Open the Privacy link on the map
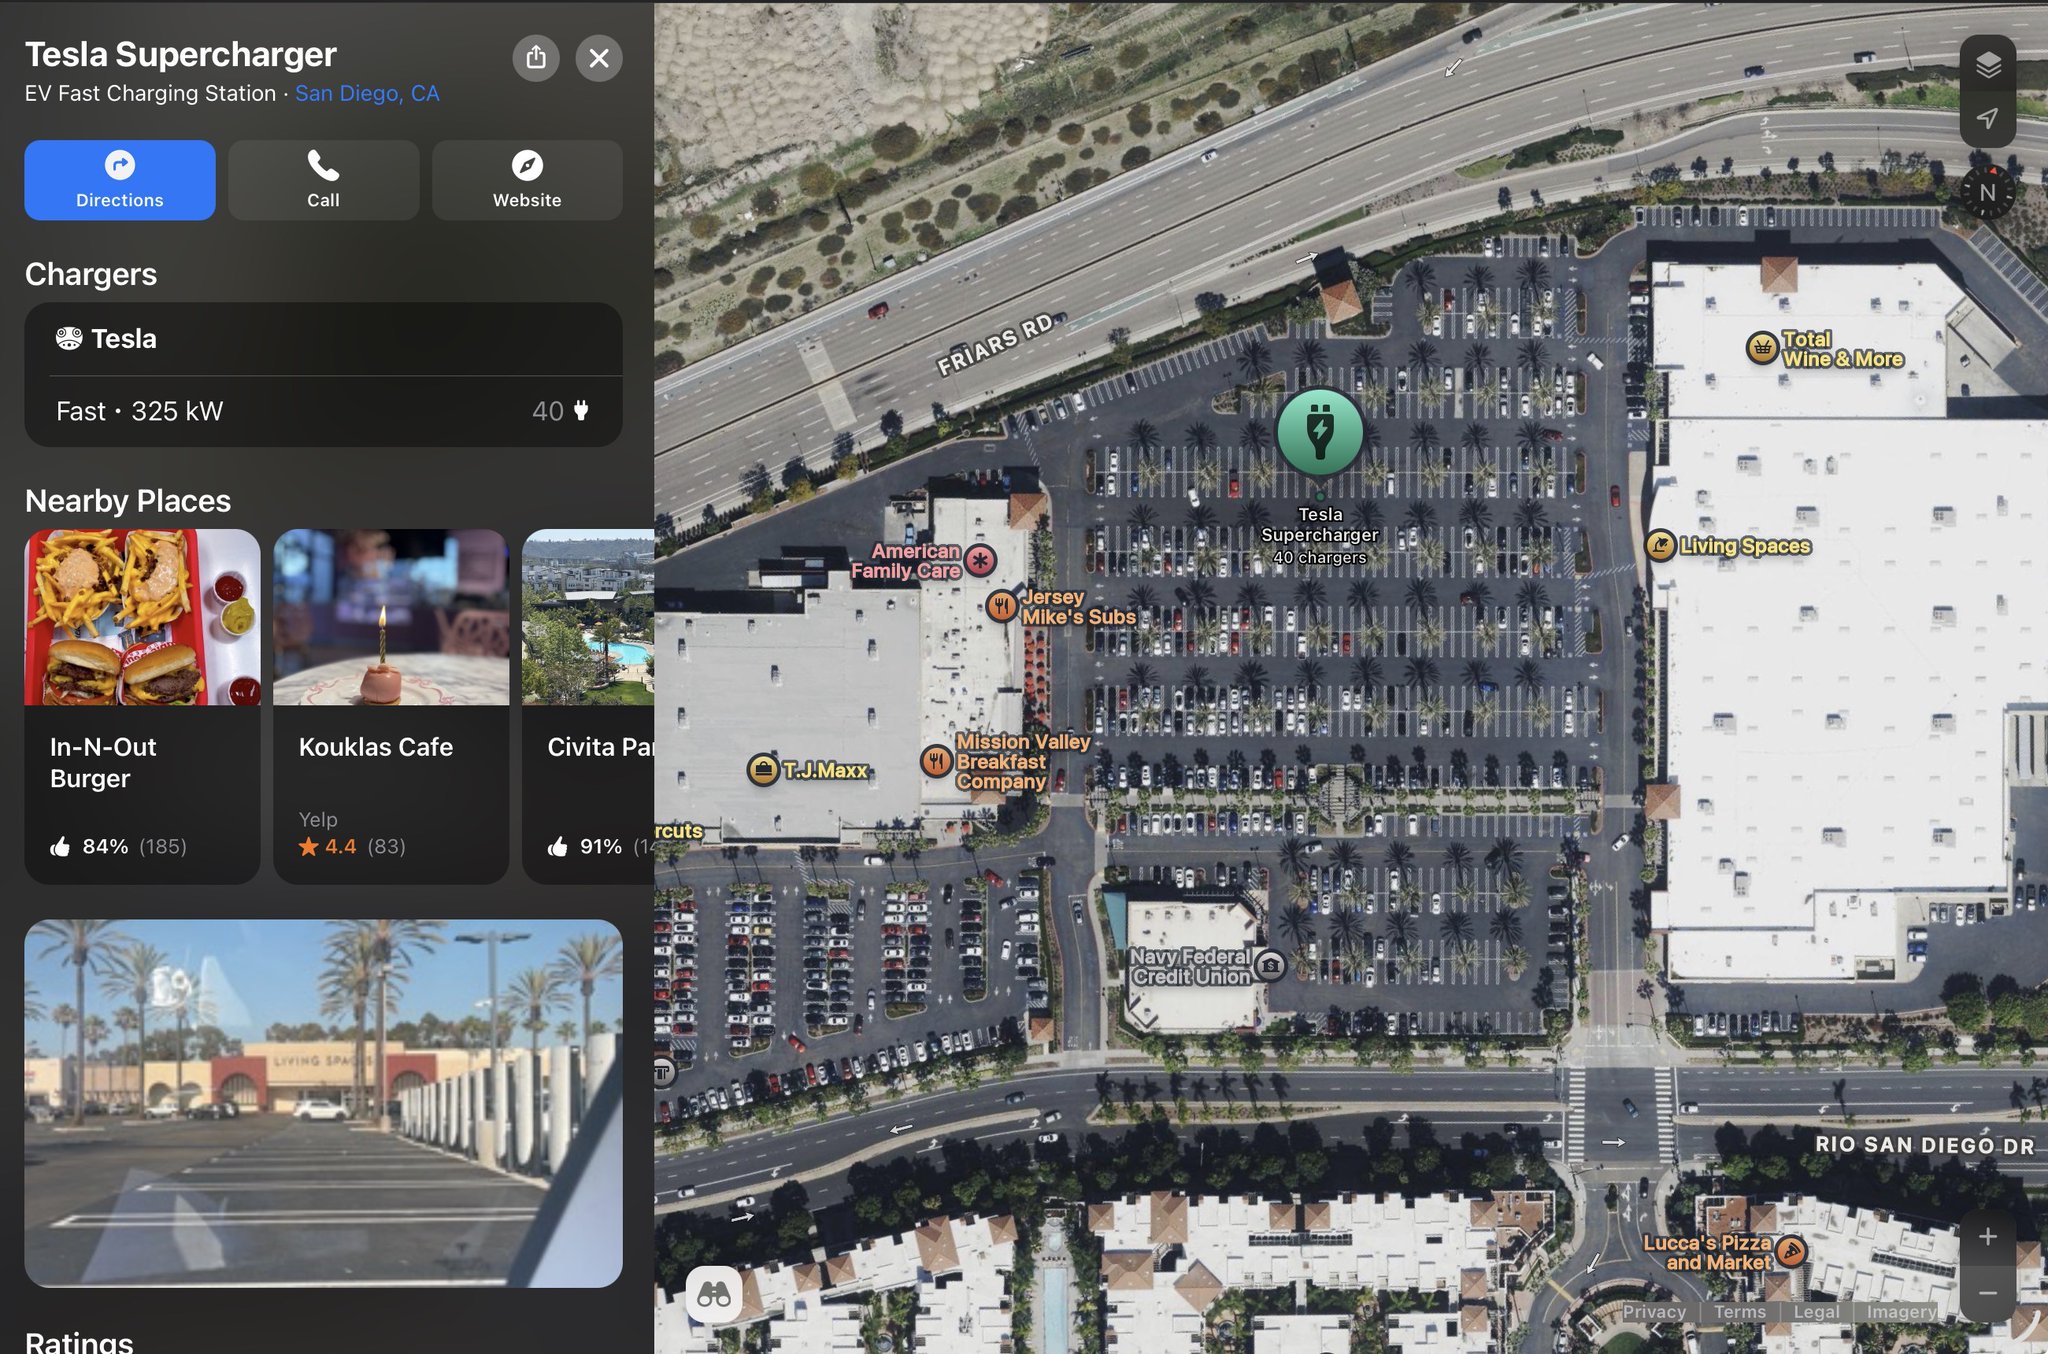 1654,1312
